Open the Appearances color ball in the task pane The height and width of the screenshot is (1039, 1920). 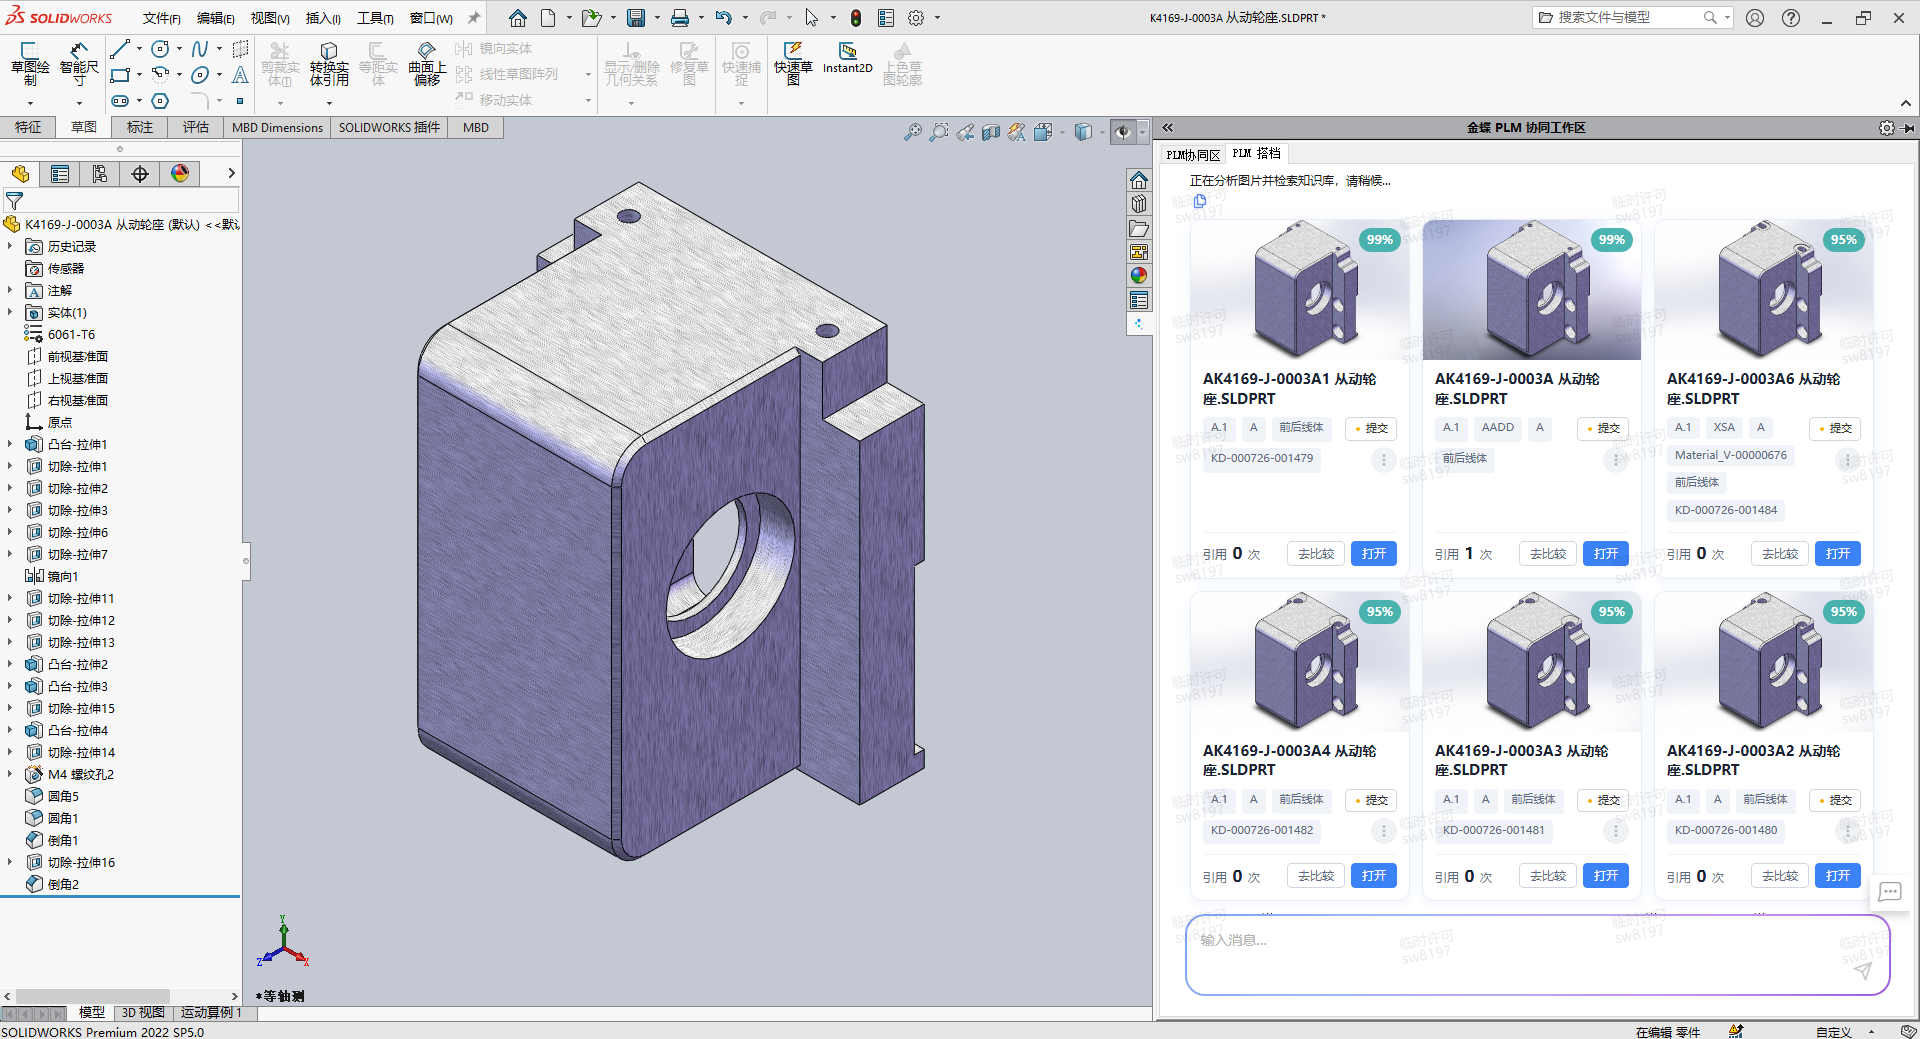click(1139, 276)
